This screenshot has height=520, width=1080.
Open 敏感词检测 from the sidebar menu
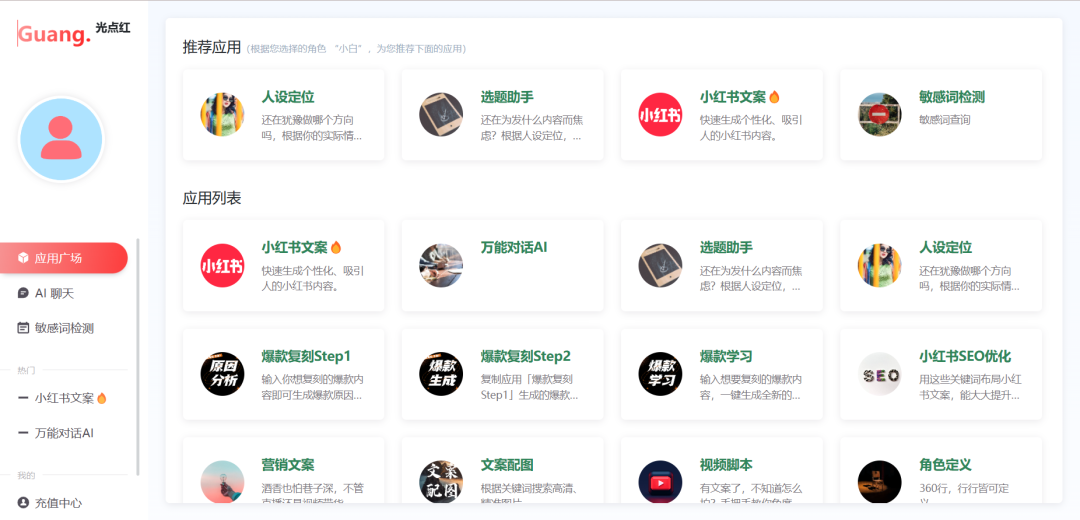coord(64,328)
